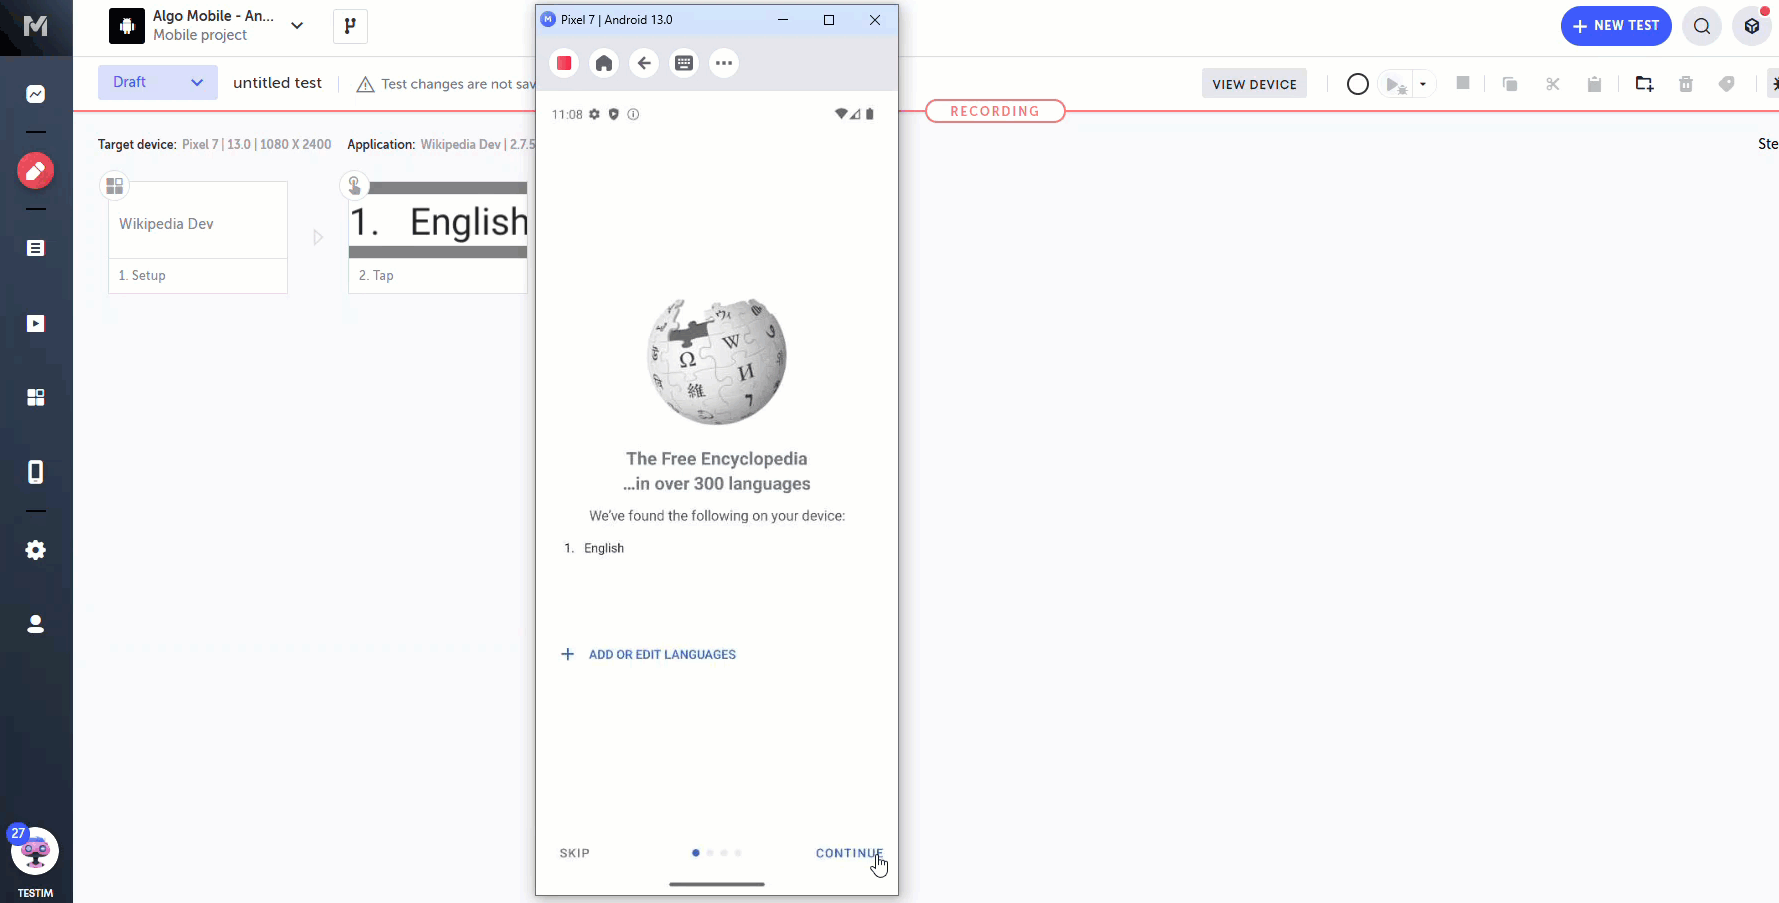Image resolution: width=1779 pixels, height=903 pixels.
Task: Click the debug play button in toolbar
Action: pos(1396,84)
